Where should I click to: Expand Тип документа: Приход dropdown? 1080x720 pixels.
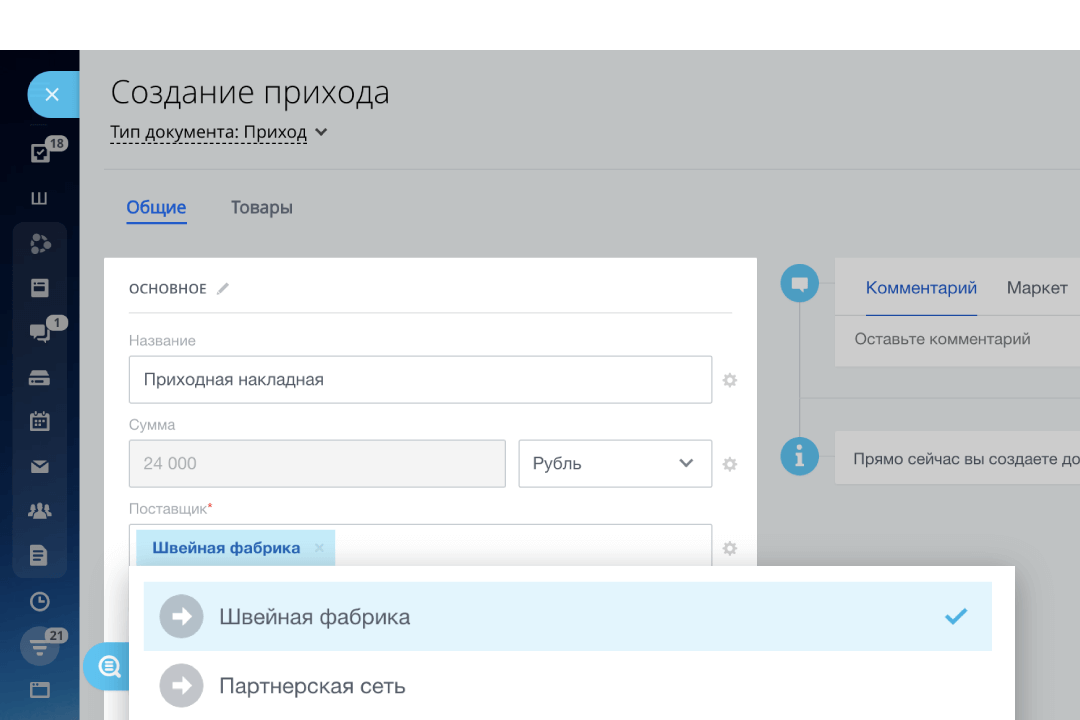coord(320,132)
